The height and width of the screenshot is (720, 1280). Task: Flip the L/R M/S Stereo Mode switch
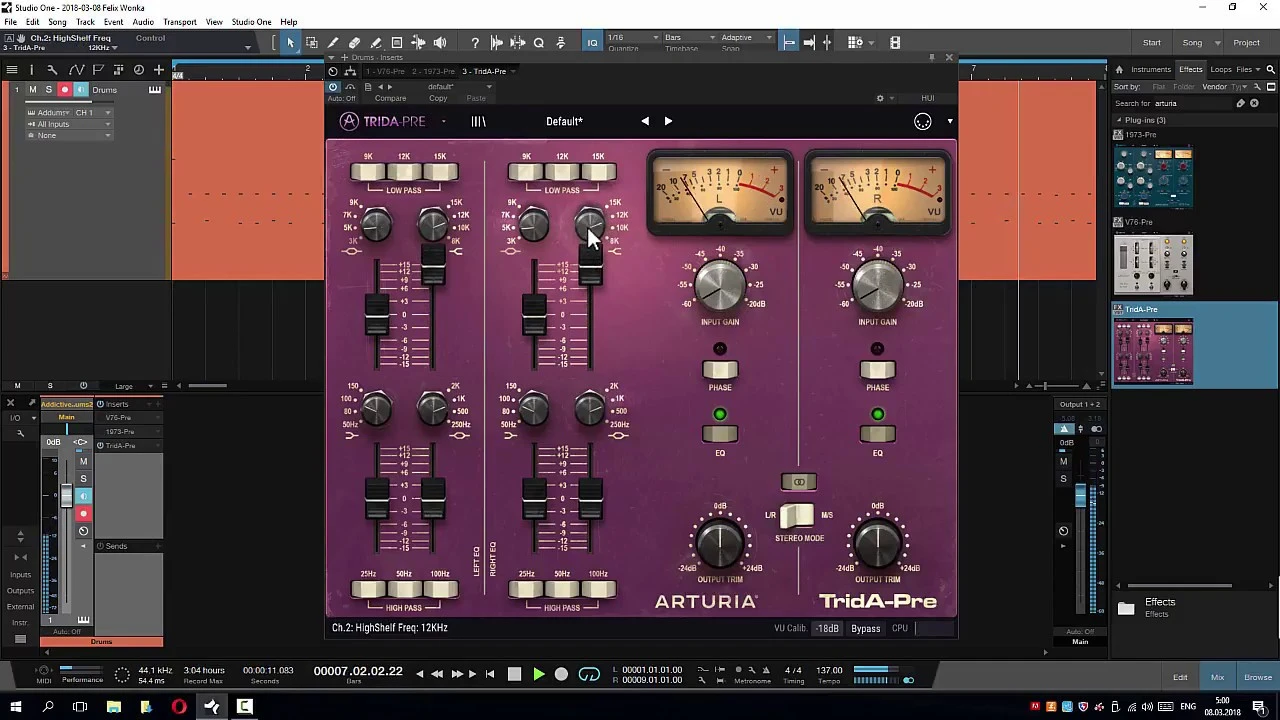coord(797,516)
